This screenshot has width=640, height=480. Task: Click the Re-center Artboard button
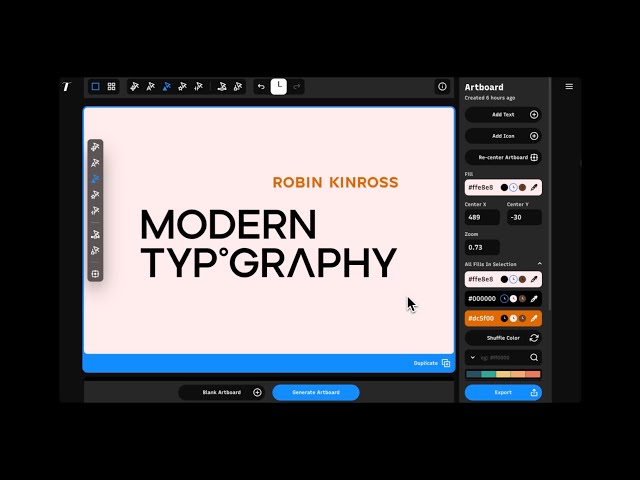click(503, 158)
